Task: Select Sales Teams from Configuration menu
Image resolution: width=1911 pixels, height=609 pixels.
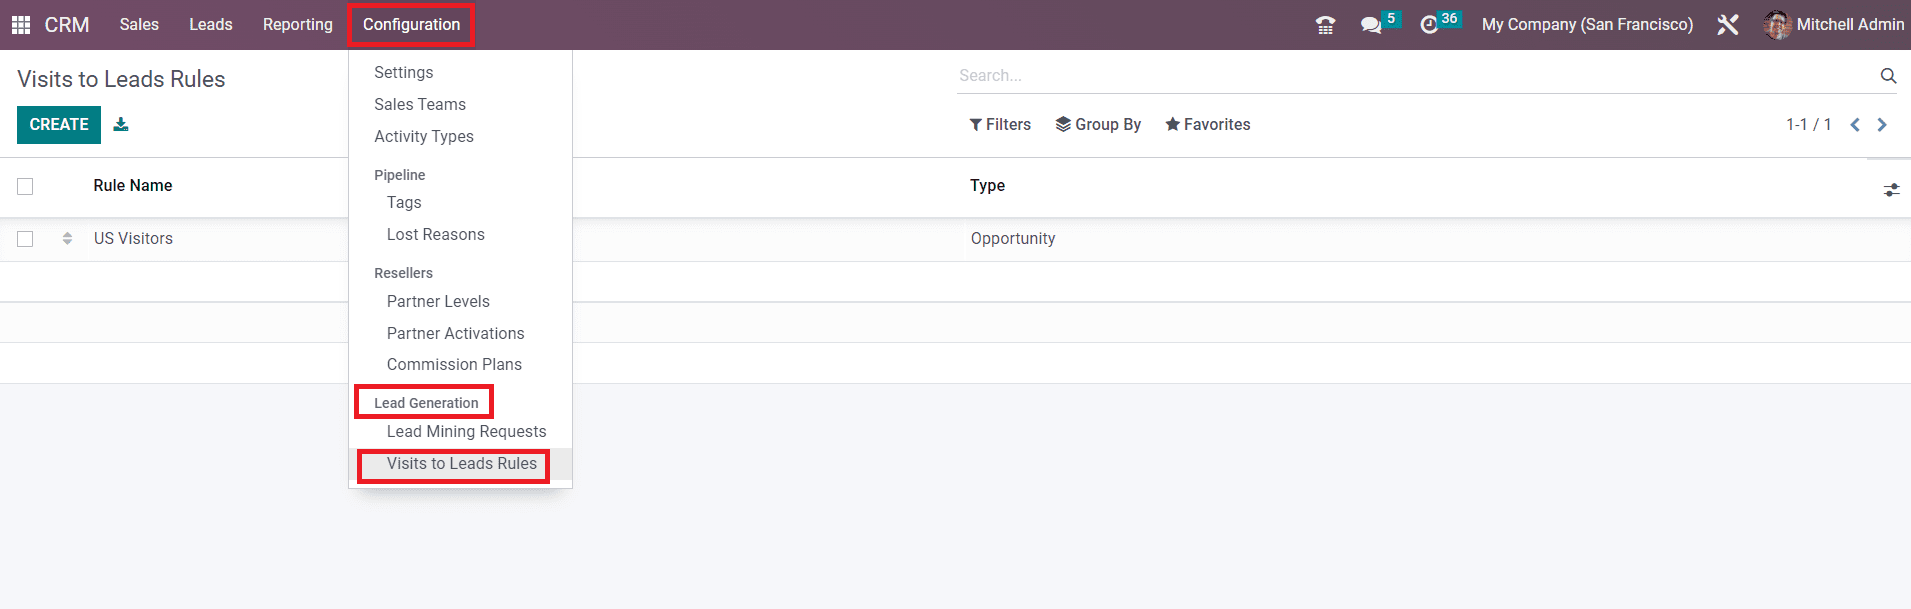Action: 420,105
